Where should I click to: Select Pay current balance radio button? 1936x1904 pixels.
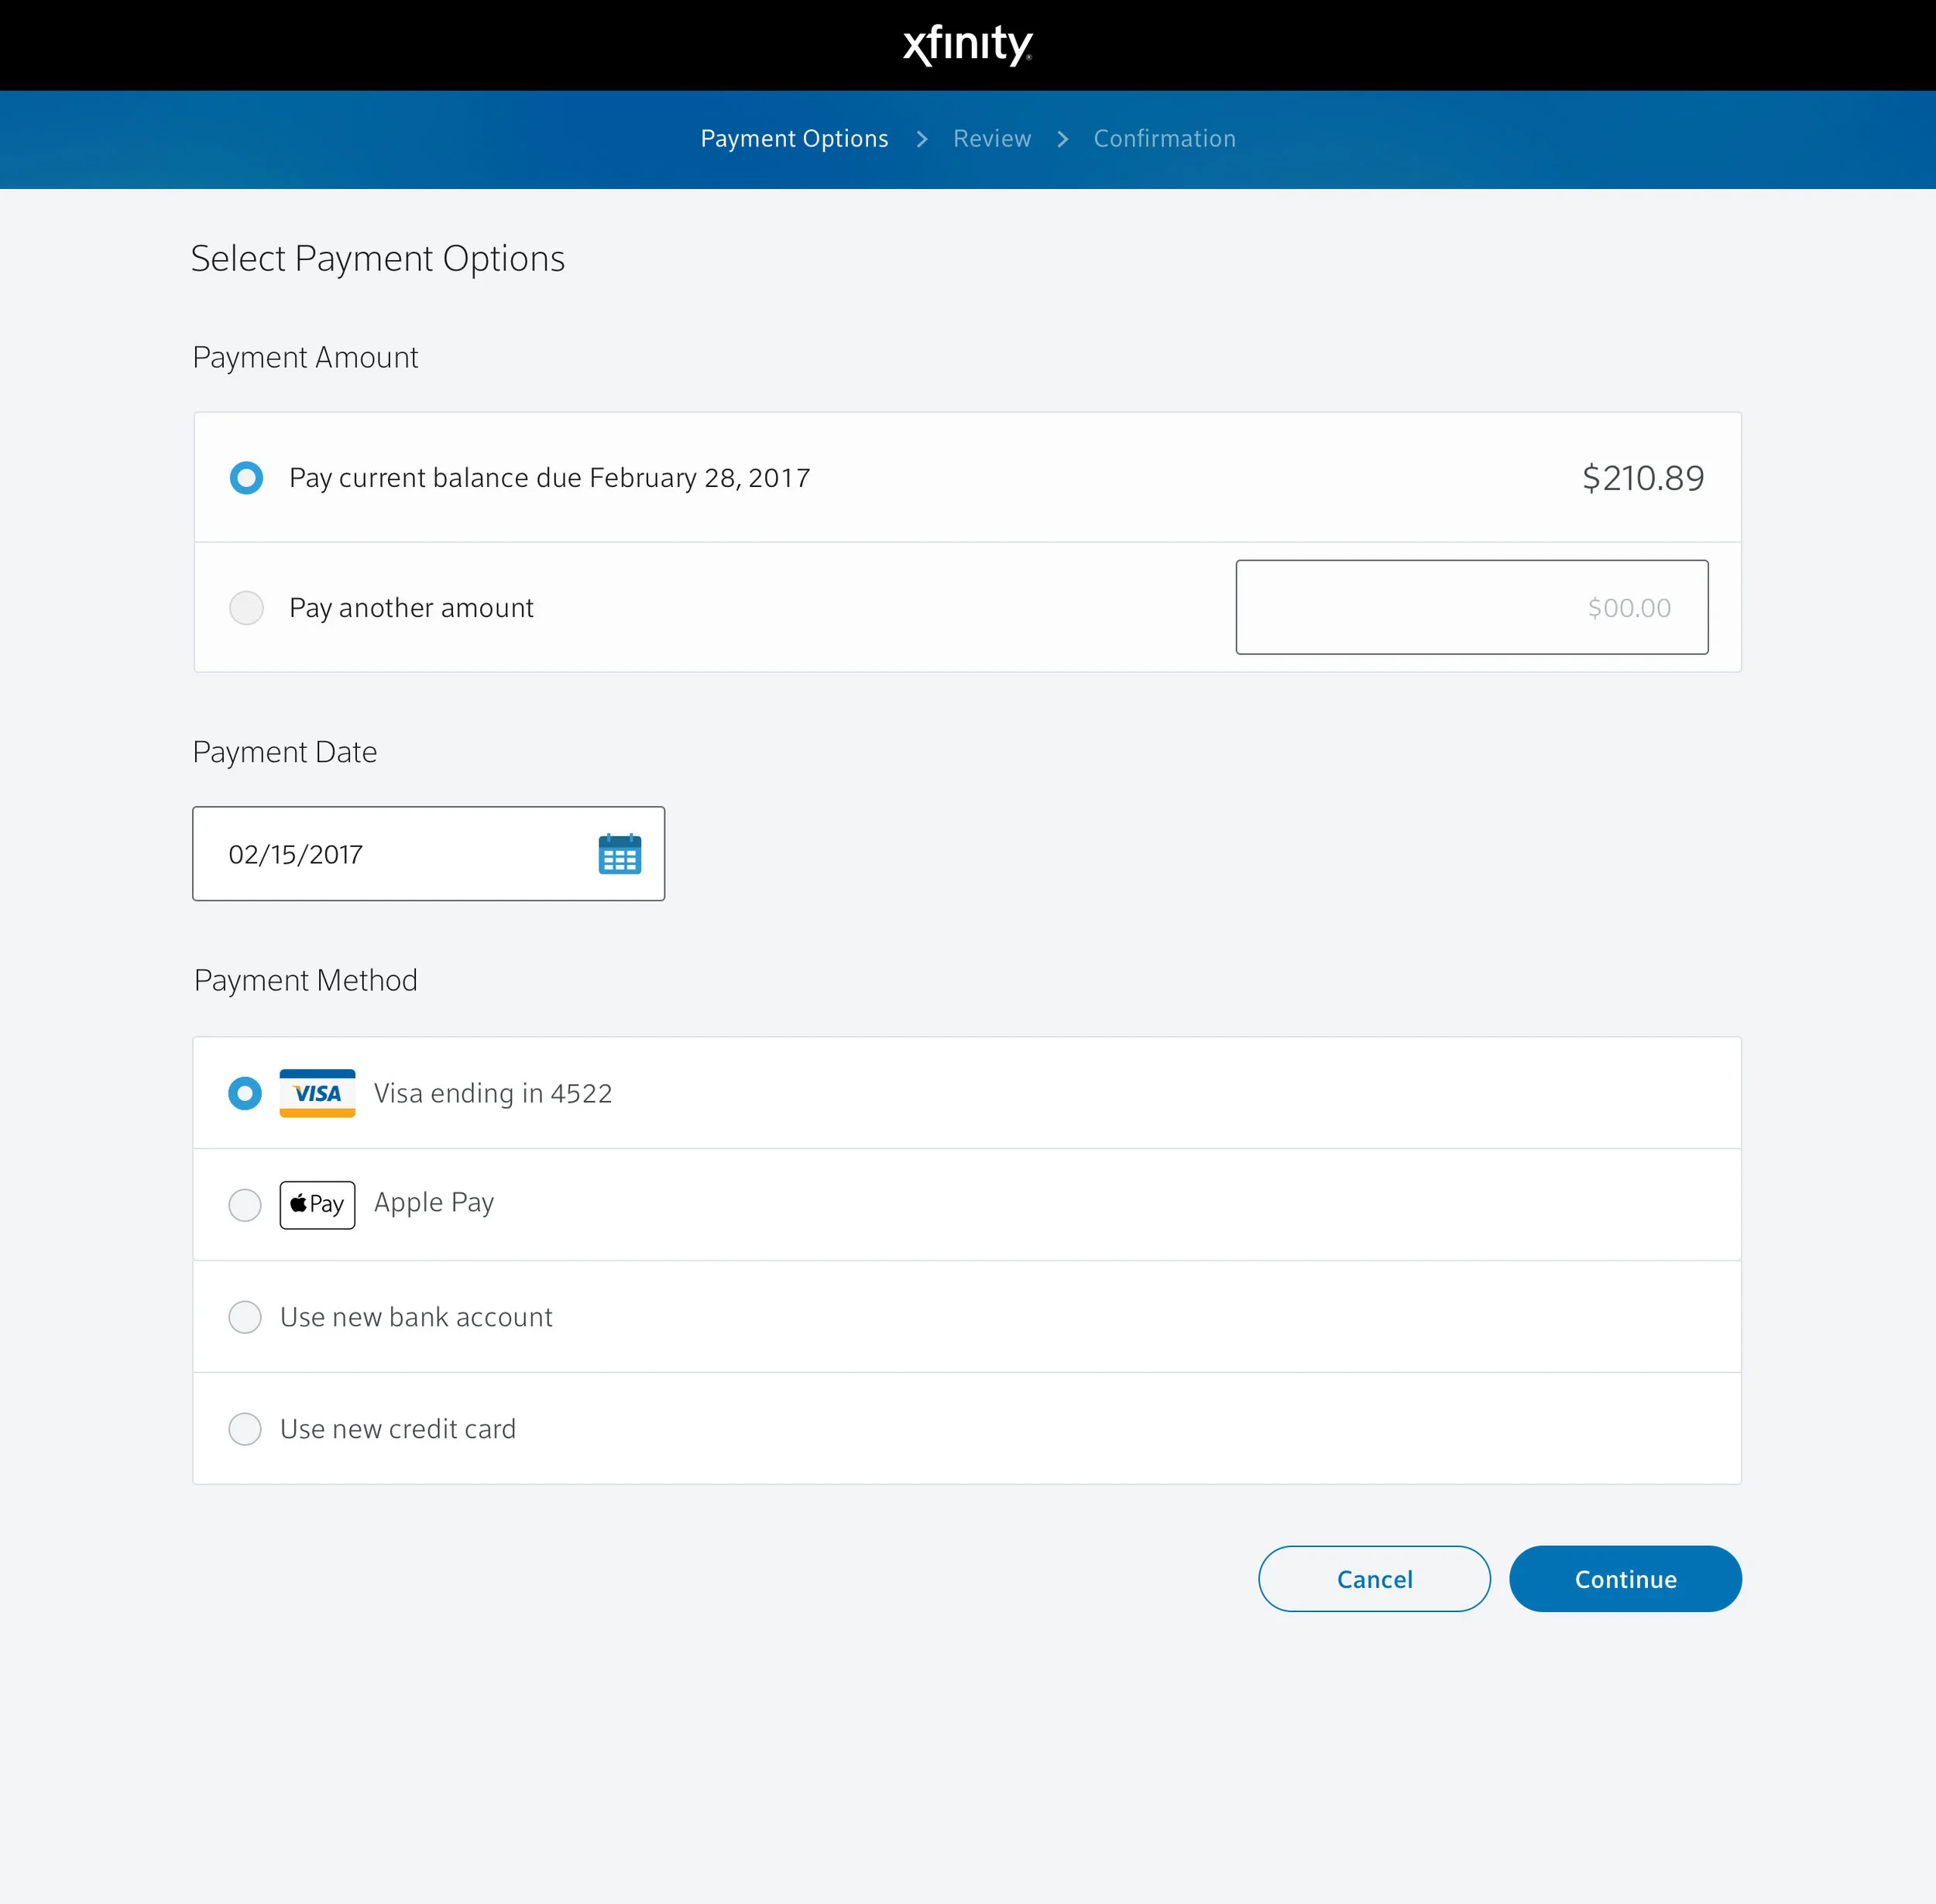[246, 478]
